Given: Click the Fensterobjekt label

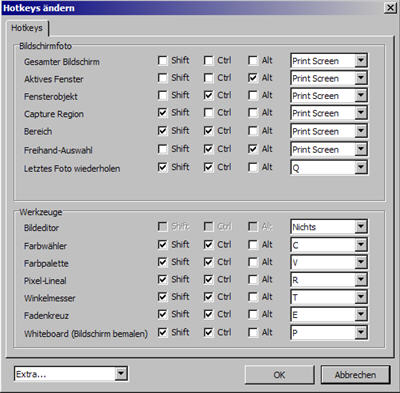Looking at the screenshot, I should pos(51,97).
